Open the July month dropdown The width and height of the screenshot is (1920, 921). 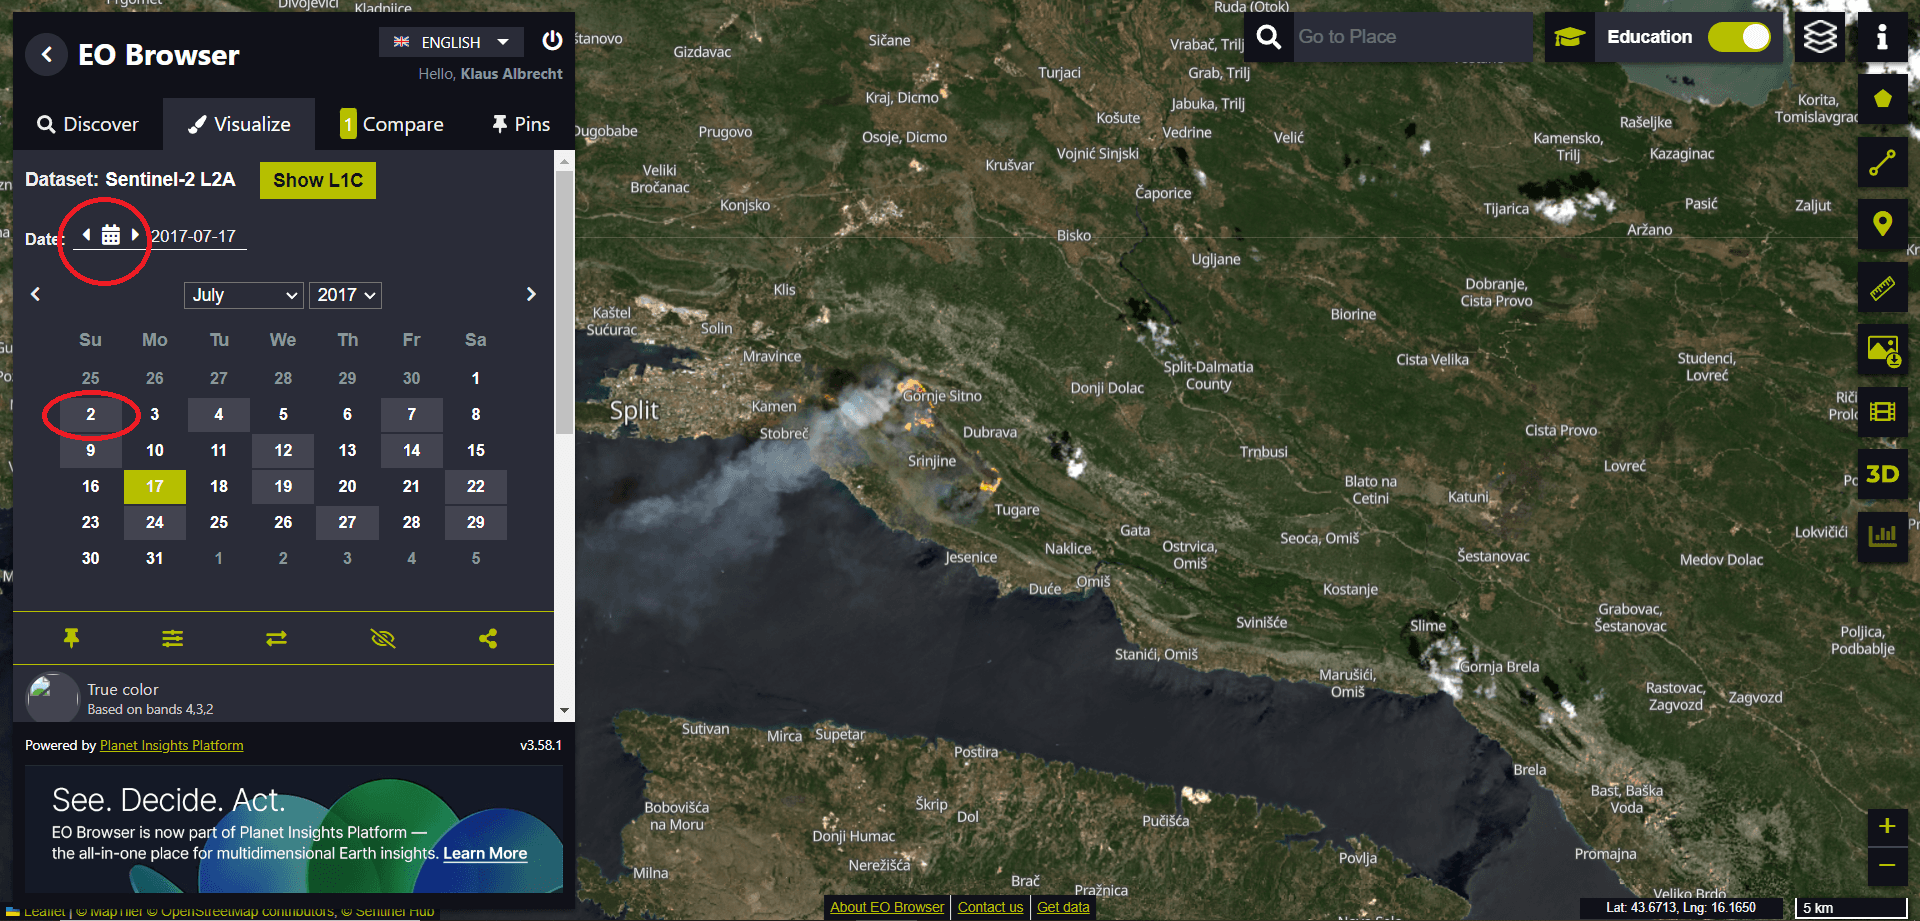[244, 295]
